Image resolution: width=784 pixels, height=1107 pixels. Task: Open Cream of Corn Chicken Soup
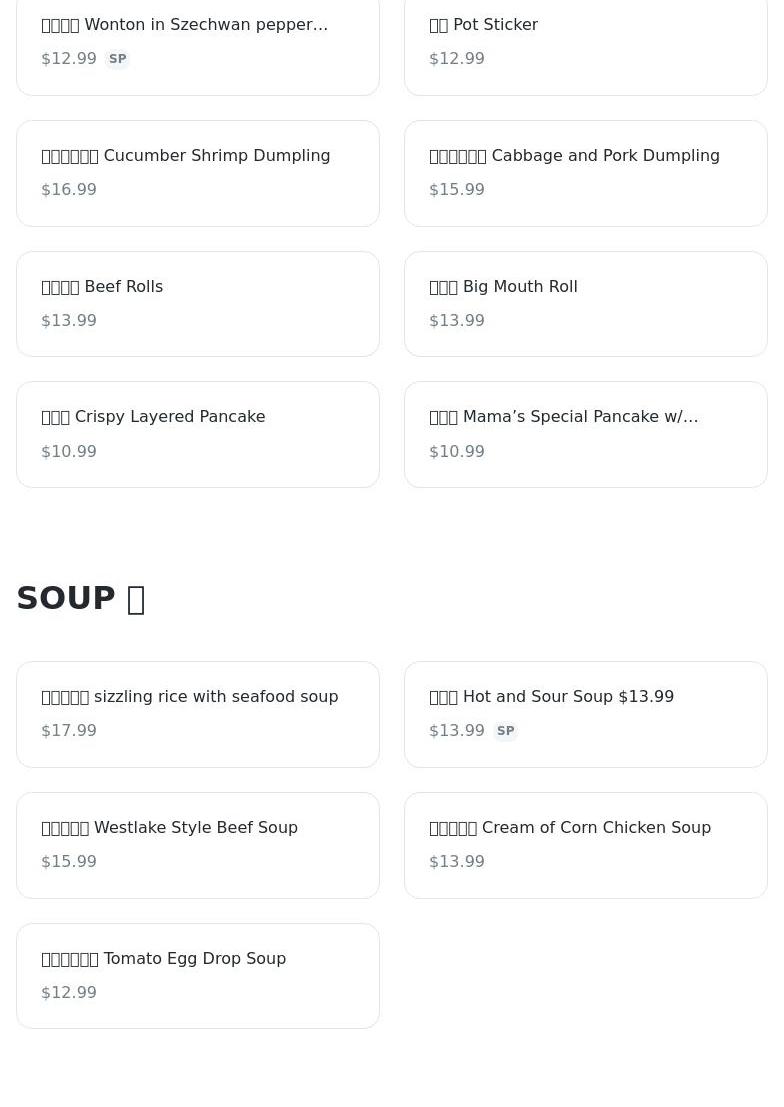point(586,846)
